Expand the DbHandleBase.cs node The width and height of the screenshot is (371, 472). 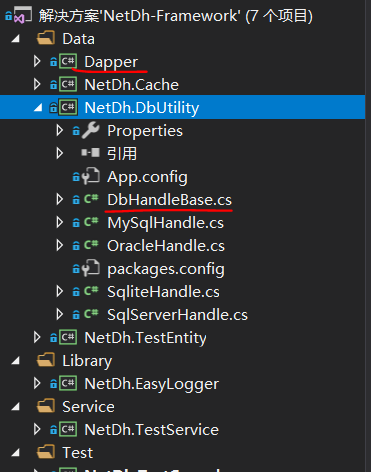(60, 199)
